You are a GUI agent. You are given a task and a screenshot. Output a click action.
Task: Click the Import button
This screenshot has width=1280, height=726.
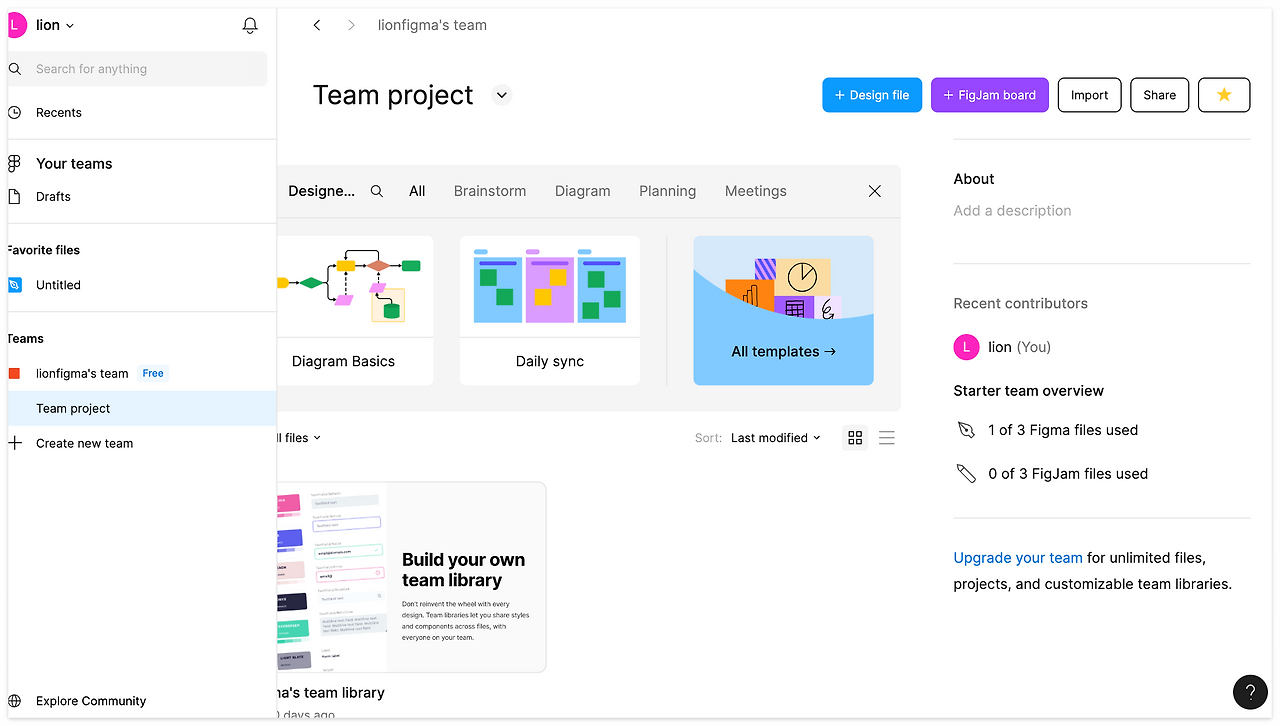[1089, 95]
